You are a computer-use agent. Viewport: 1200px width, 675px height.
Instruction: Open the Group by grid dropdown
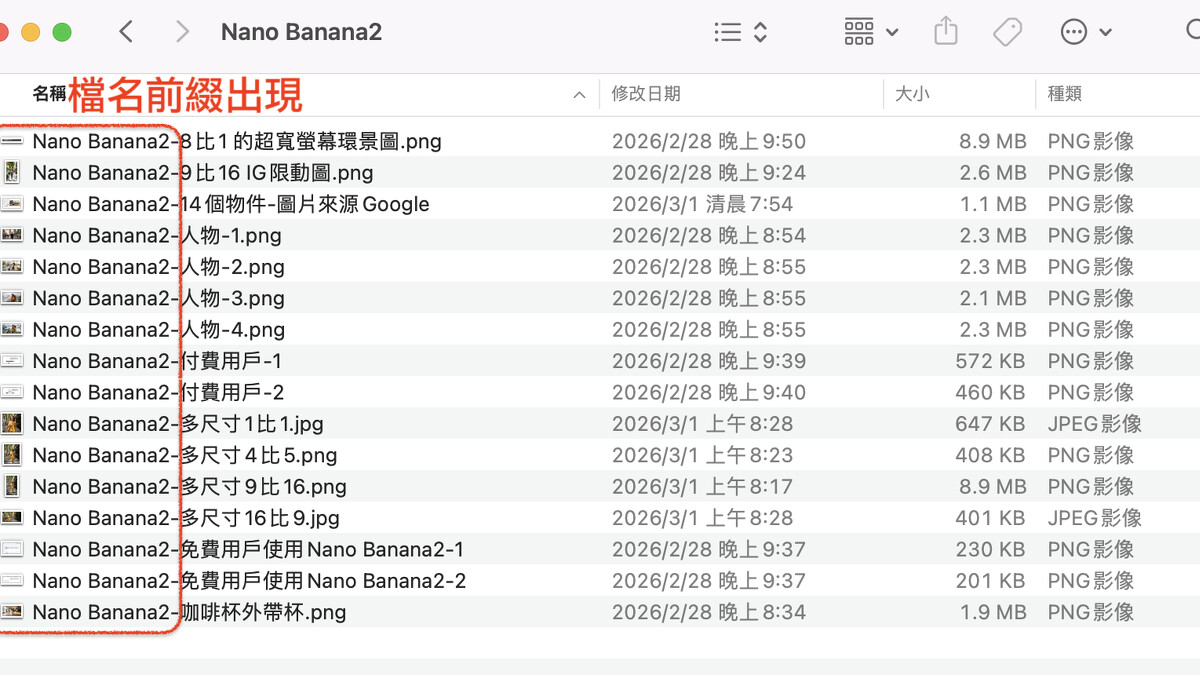(x=871, y=32)
